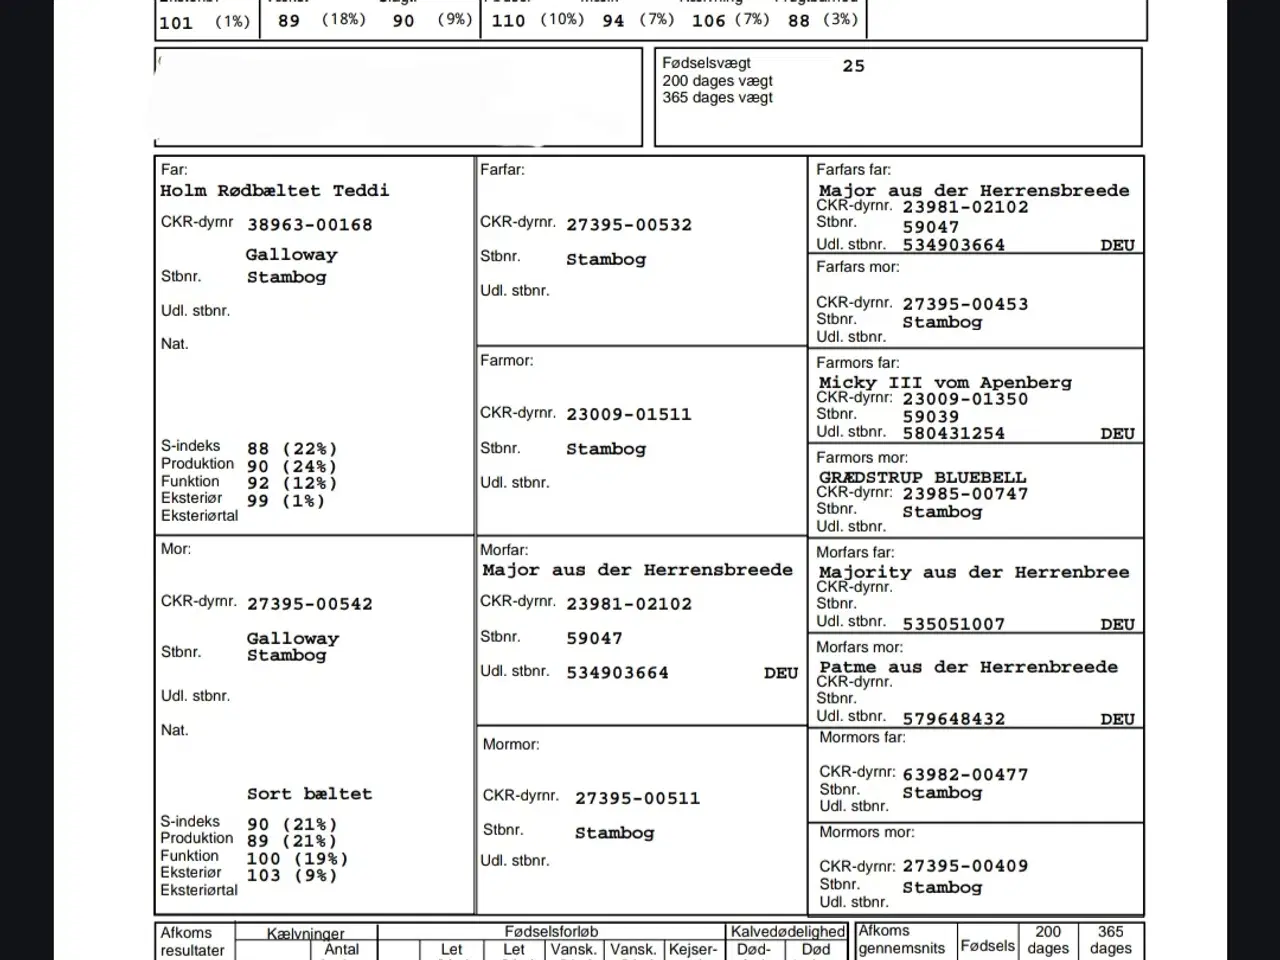Click the sire's S-indeks value 88 (22%)
Viewport: 1280px width, 960px height.
coord(292,450)
